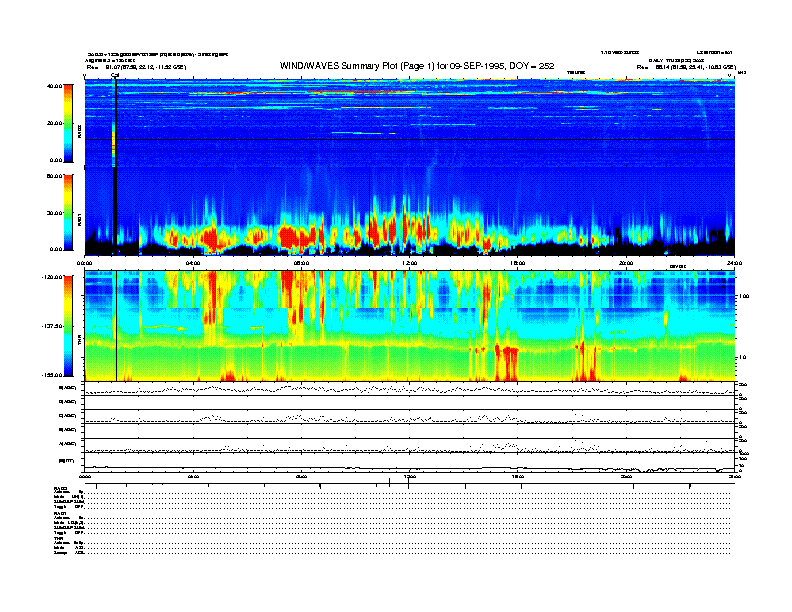792x612 pixels.
Task: Click the top-right Rec position text
Action: (686, 67)
